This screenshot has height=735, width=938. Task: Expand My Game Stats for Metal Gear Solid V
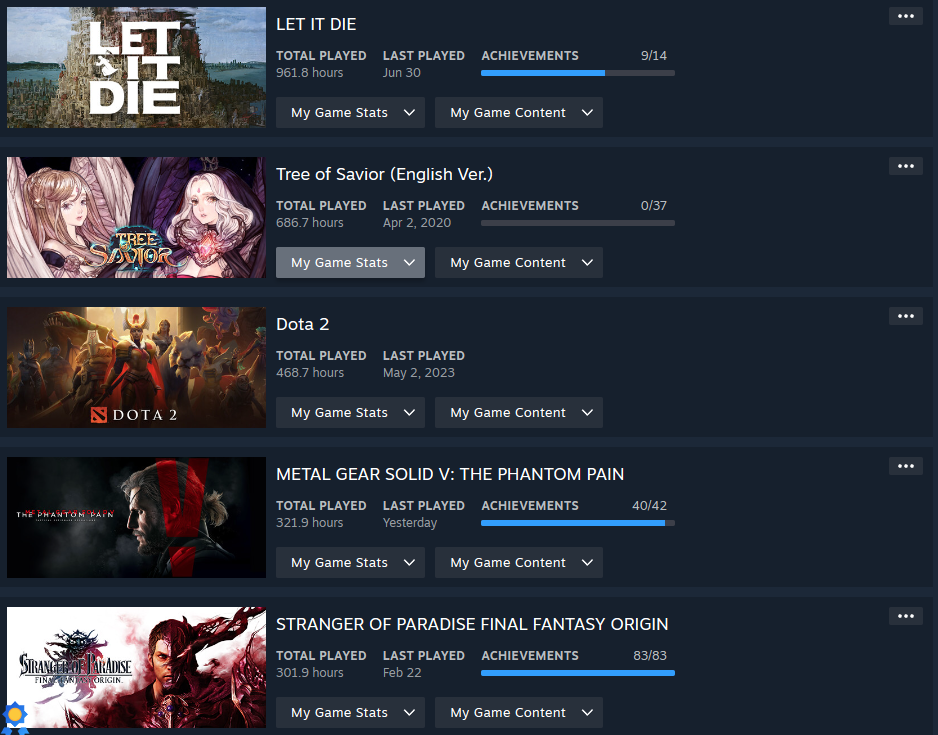point(350,563)
